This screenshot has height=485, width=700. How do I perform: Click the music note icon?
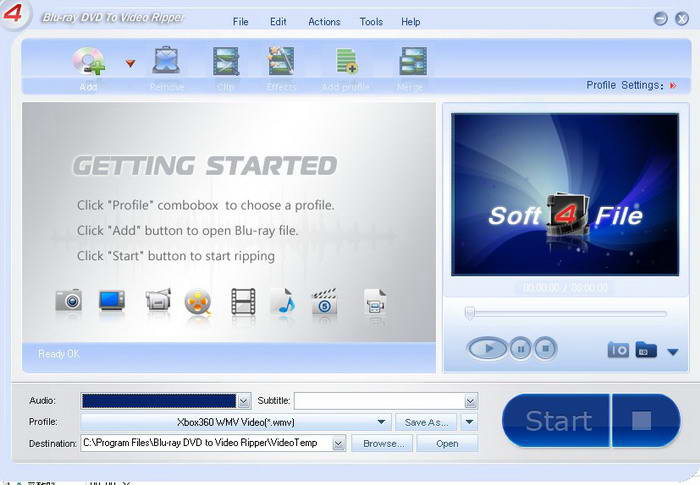tap(283, 301)
